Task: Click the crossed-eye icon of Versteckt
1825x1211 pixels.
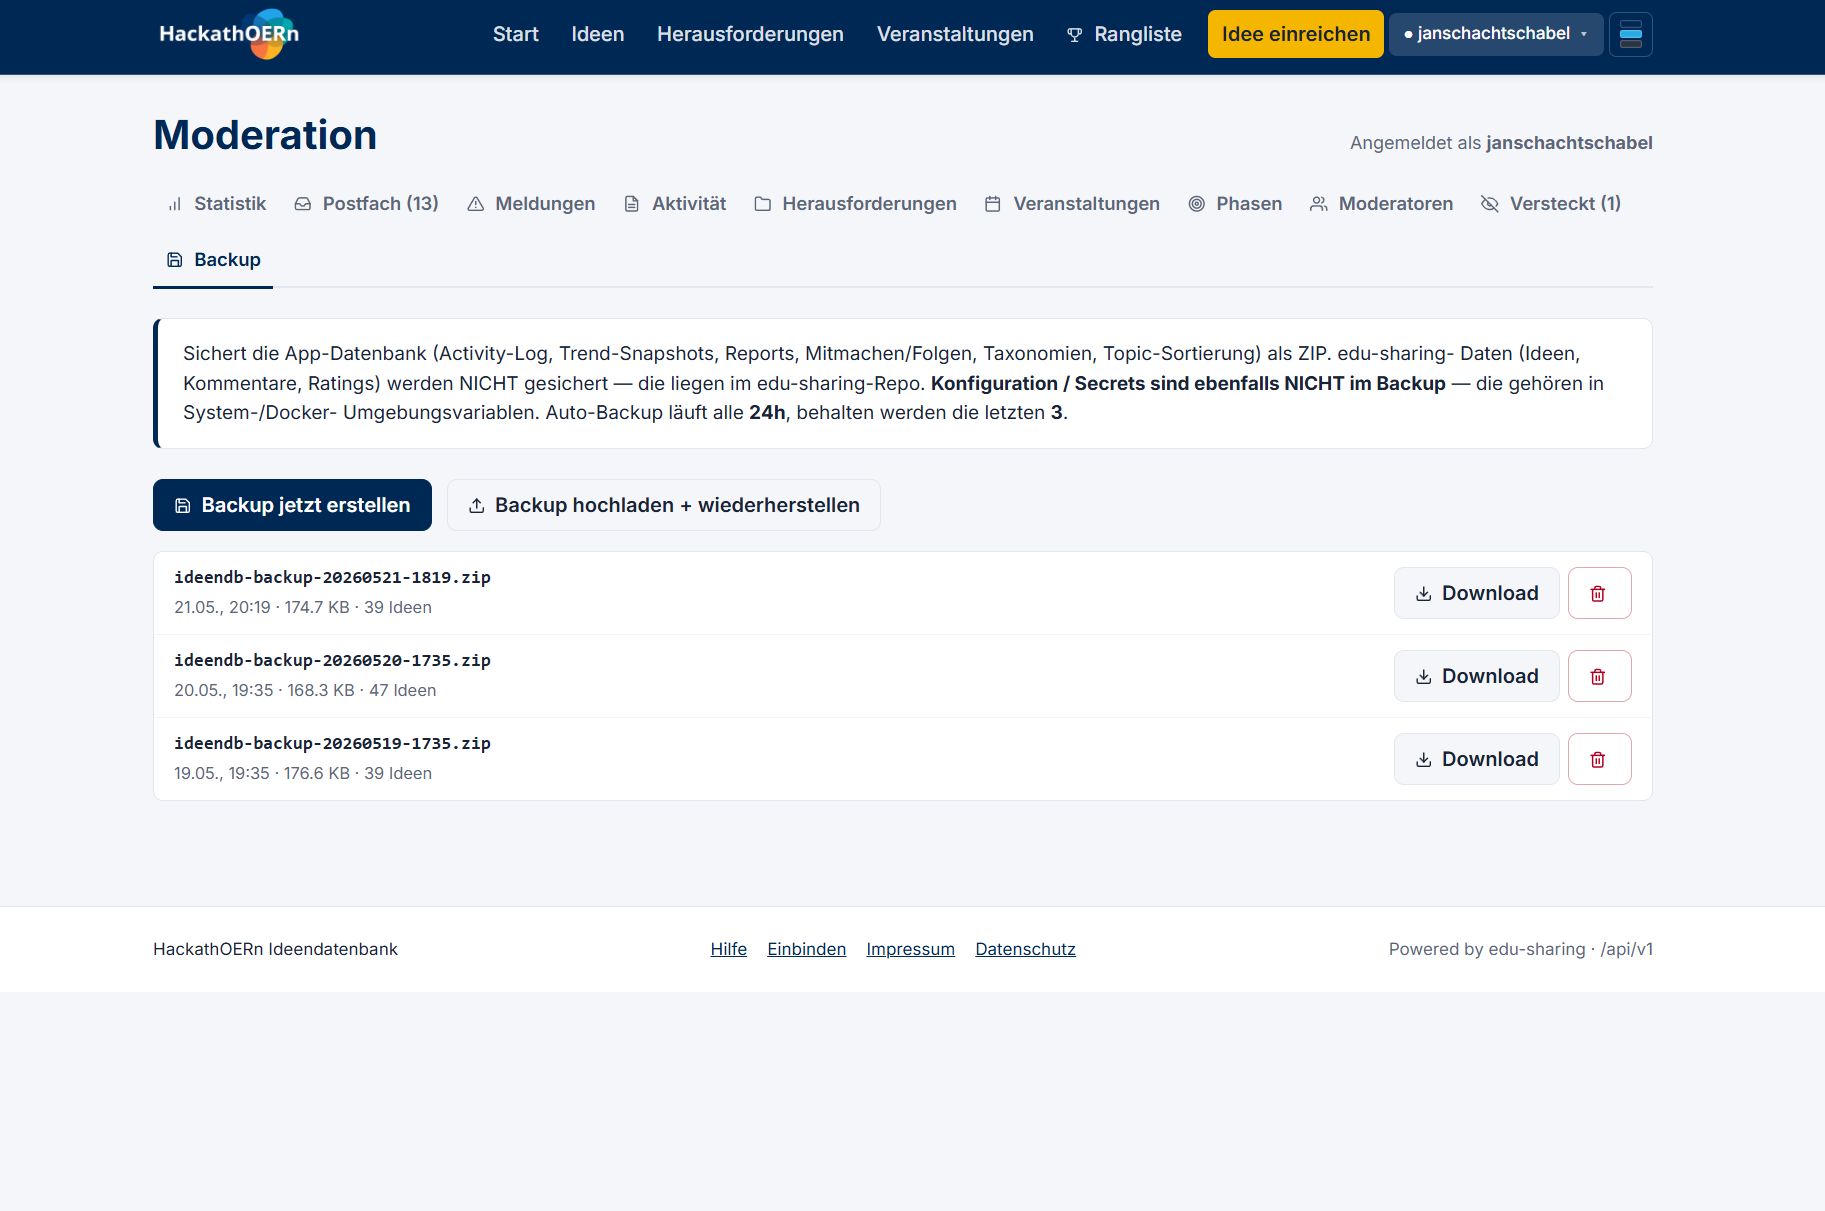Action: [x=1490, y=204]
